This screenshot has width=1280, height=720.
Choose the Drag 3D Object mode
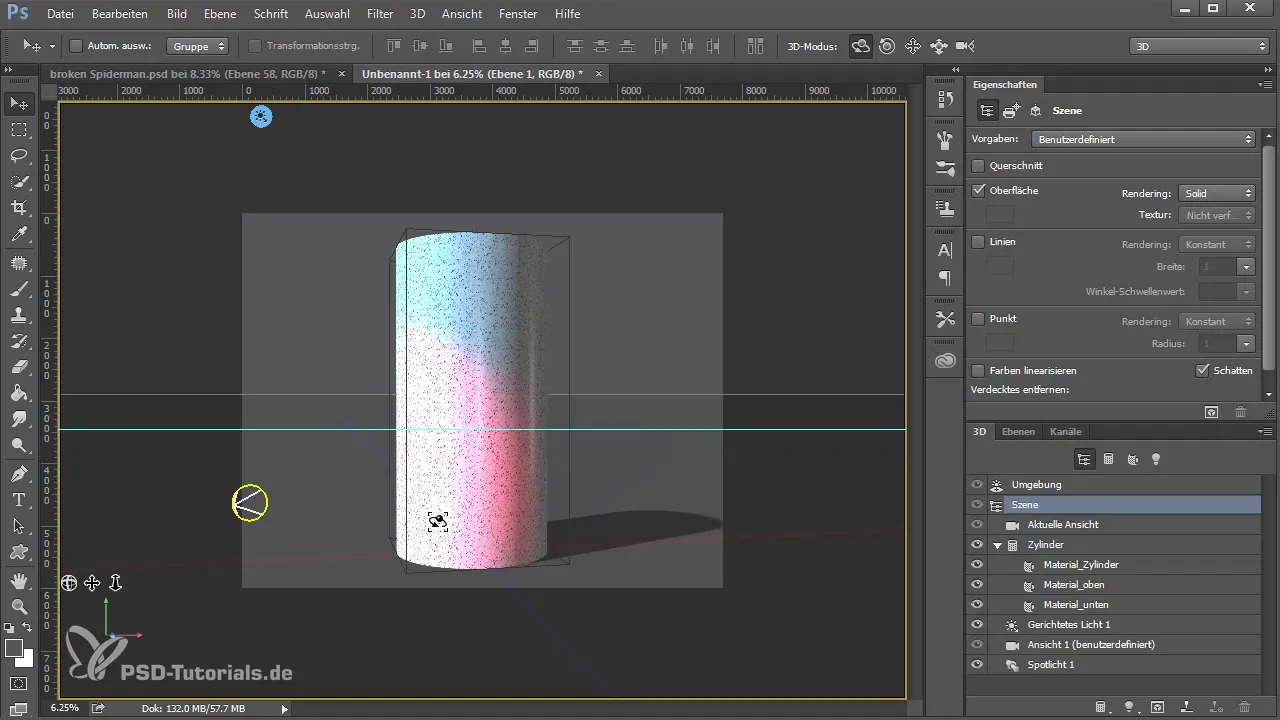[x=913, y=46]
